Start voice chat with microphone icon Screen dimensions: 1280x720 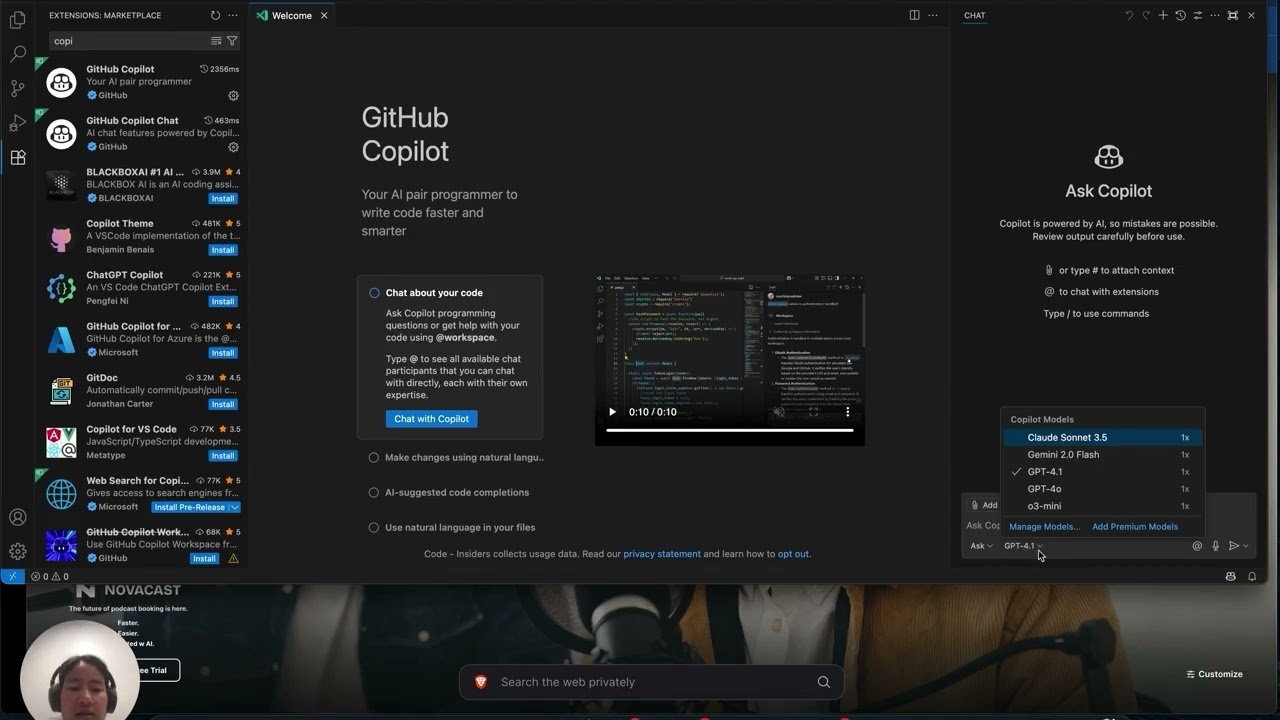(x=1216, y=546)
